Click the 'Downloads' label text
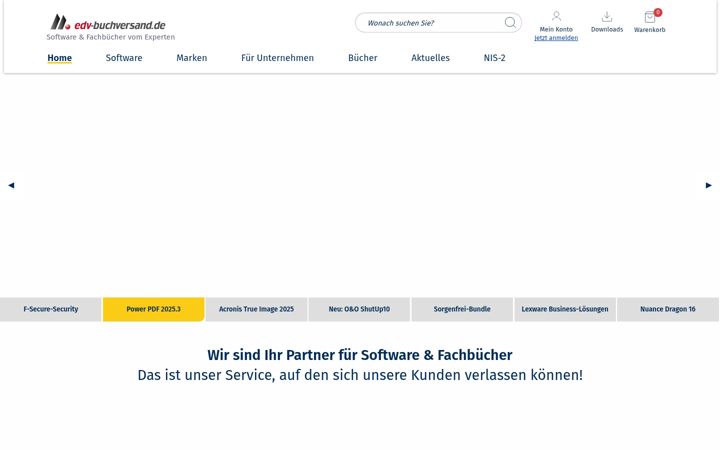Image resolution: width=720 pixels, height=450 pixels. click(607, 29)
